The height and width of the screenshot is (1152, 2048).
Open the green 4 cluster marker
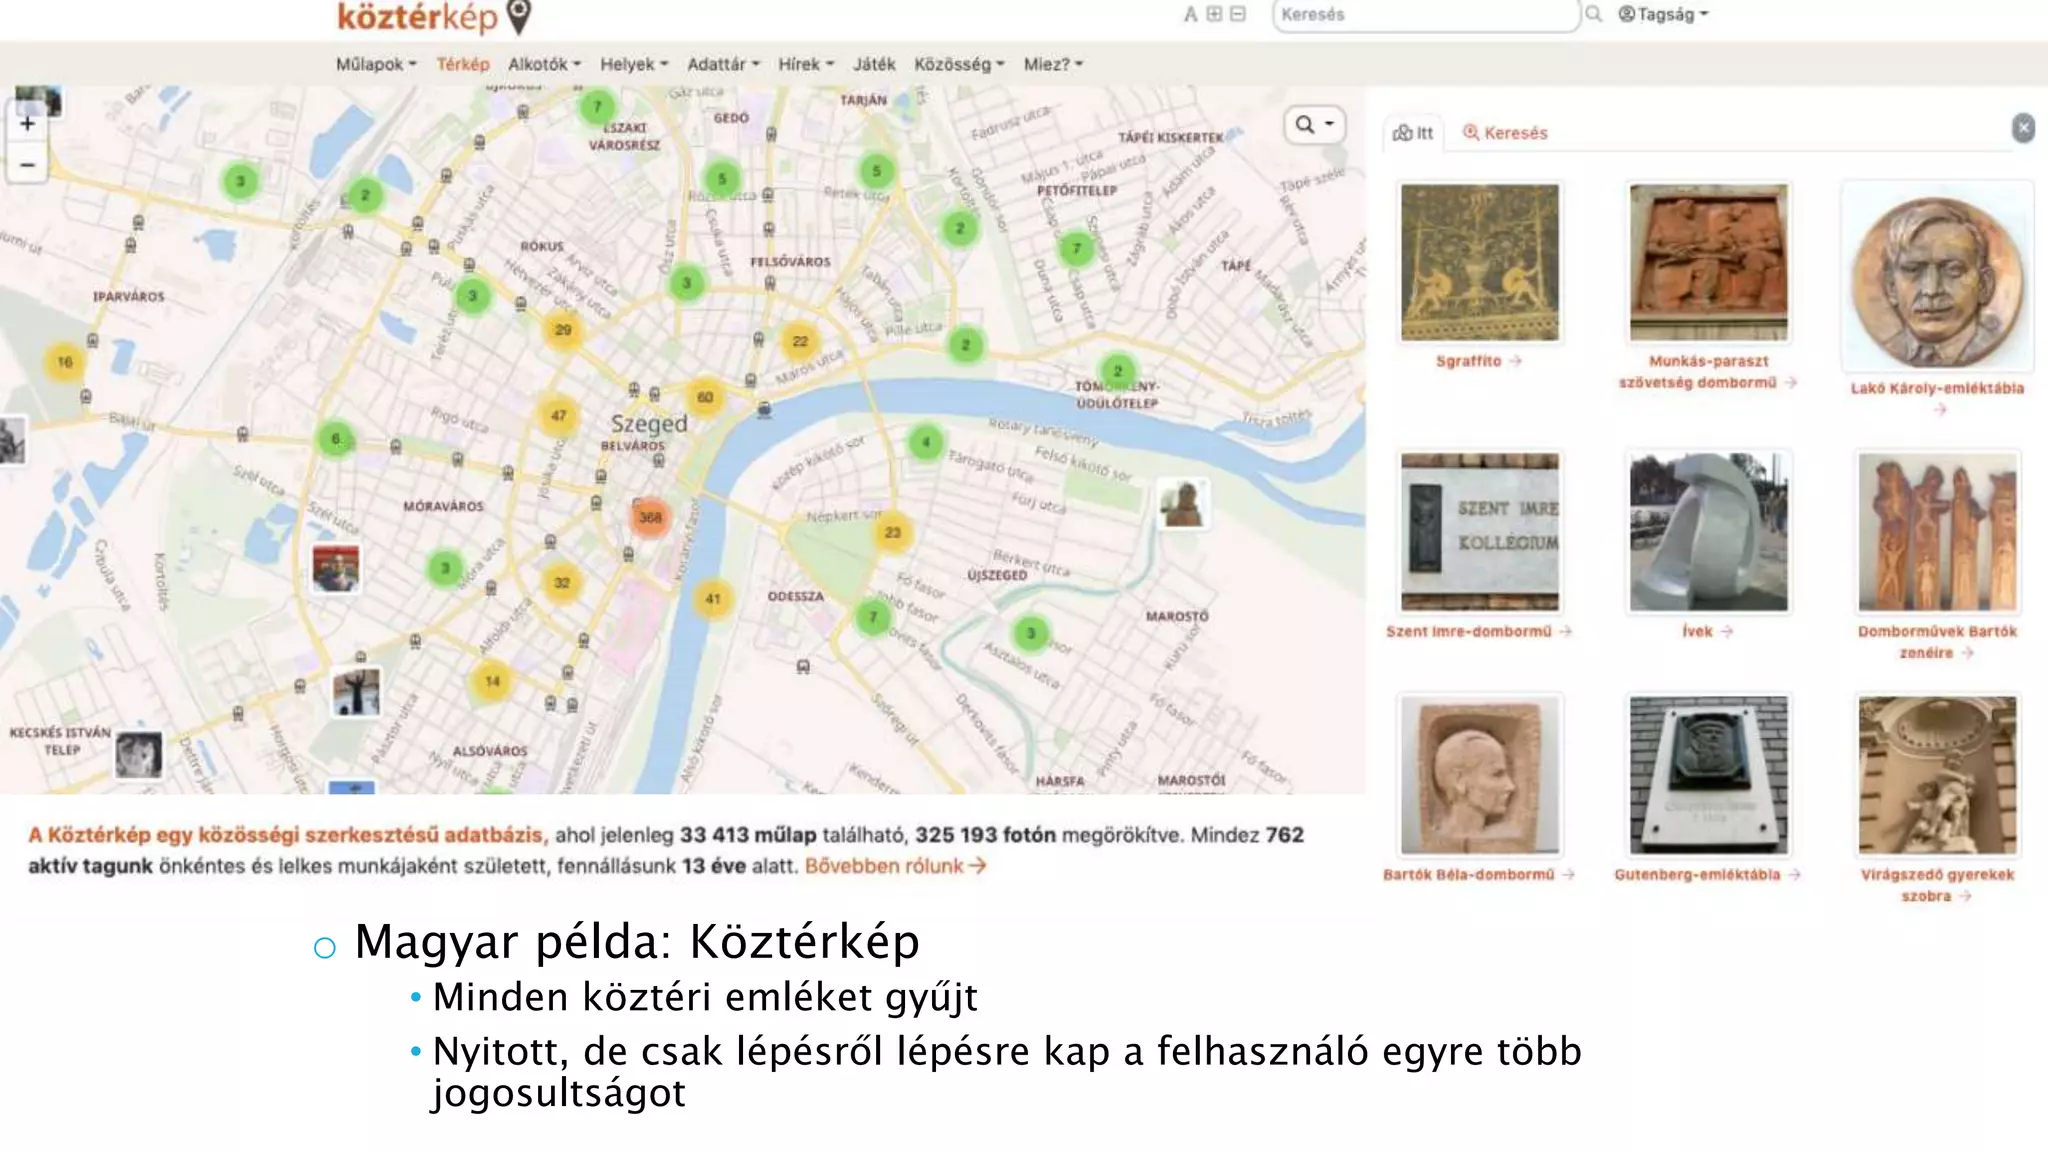point(926,441)
